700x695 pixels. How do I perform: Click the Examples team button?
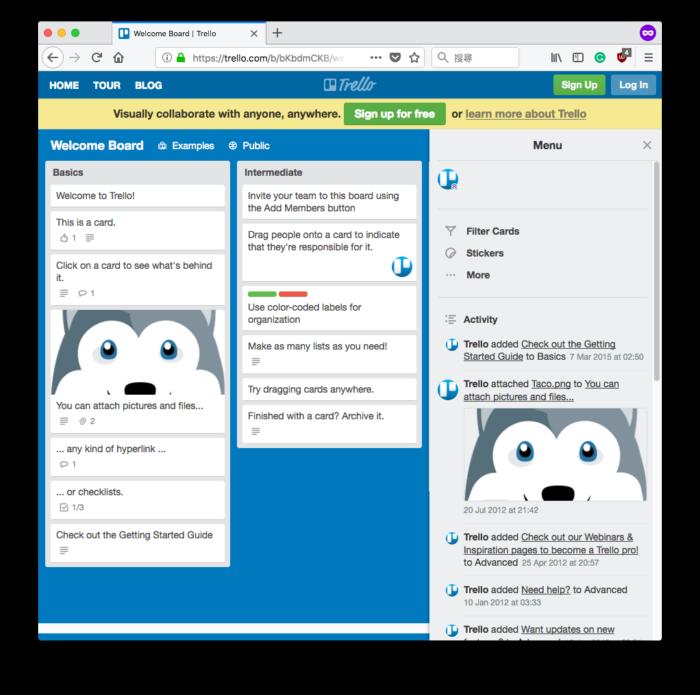(x=186, y=146)
